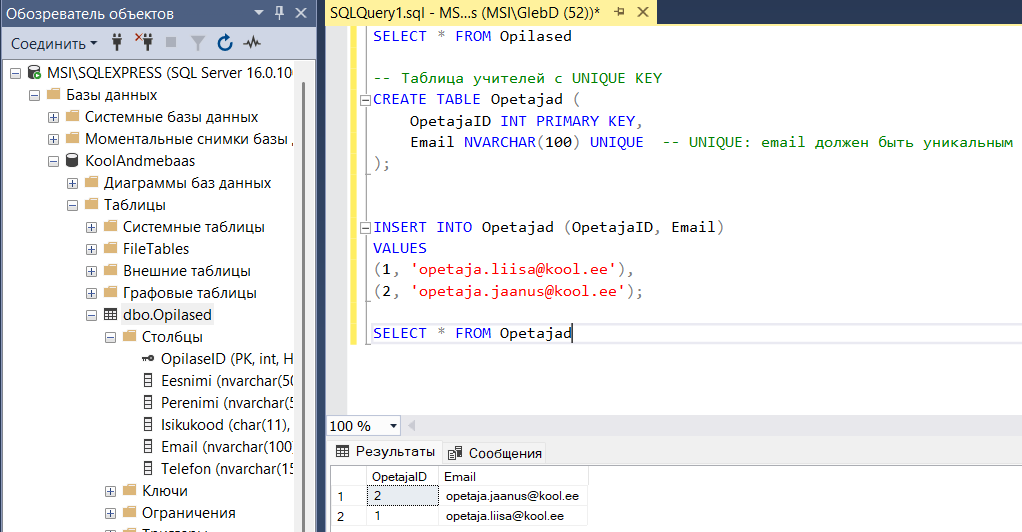1022x532 pixels.
Task: Select results cell with OpetajaID value 1
Action: point(402,516)
